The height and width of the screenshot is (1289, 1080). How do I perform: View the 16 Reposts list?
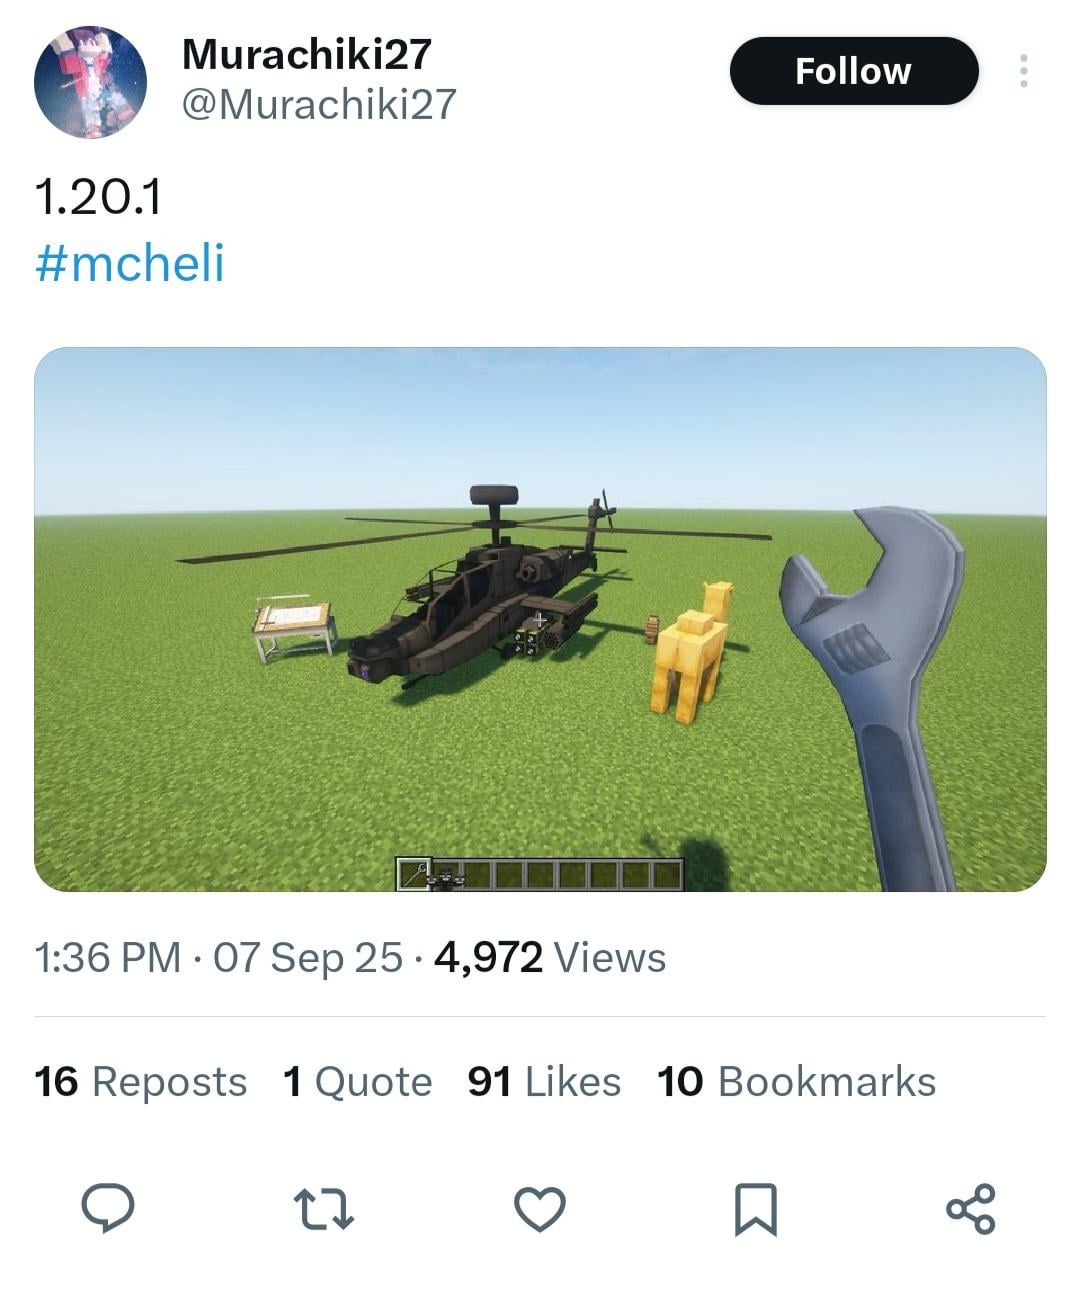click(x=140, y=1082)
